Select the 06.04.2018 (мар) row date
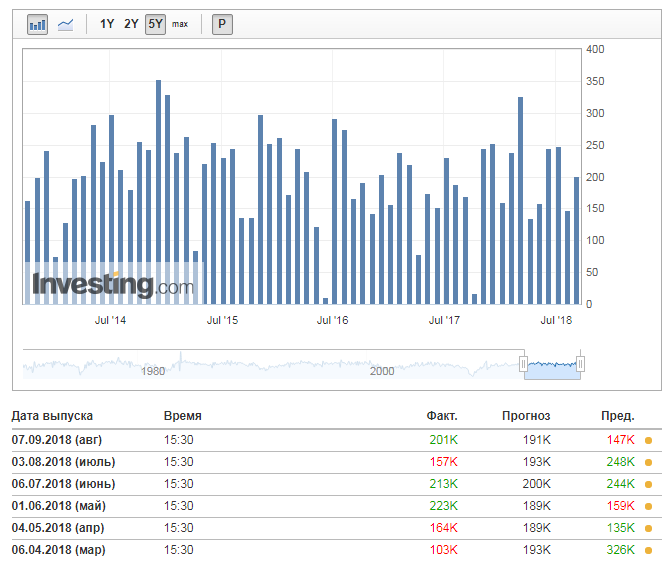This screenshot has width=667, height=562. pos(58,550)
